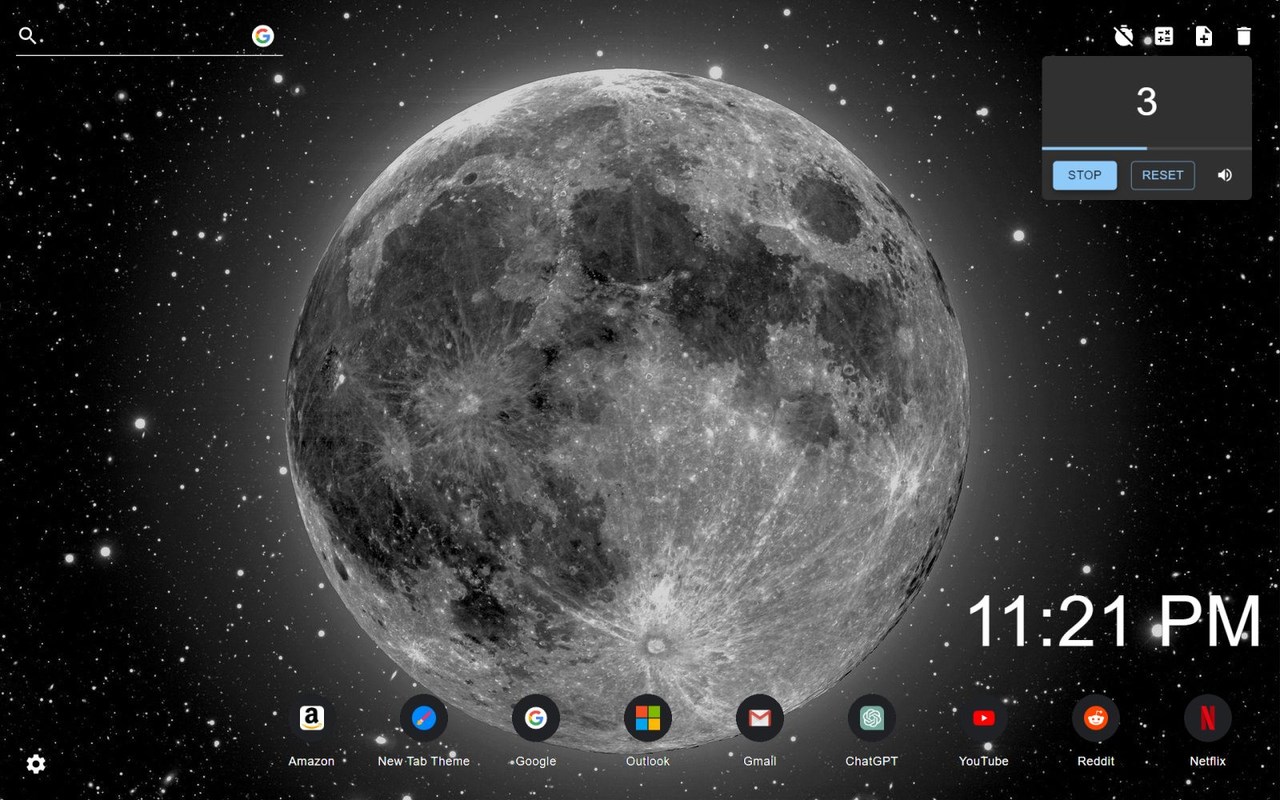Click the trash delete icon
1280x800 pixels.
tap(1244, 36)
